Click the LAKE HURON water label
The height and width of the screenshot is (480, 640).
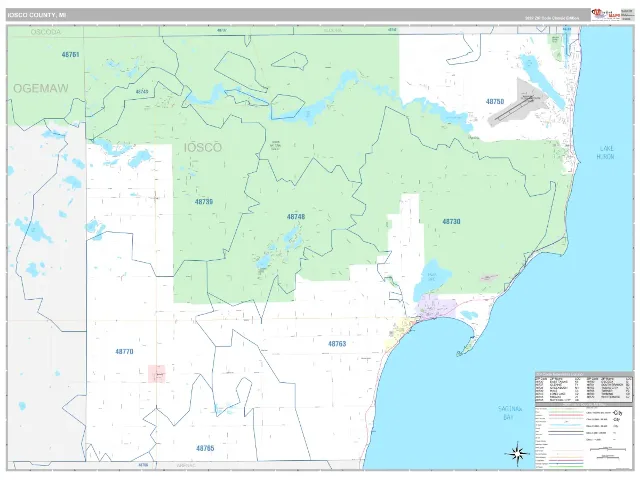pyautogui.click(x=606, y=152)
